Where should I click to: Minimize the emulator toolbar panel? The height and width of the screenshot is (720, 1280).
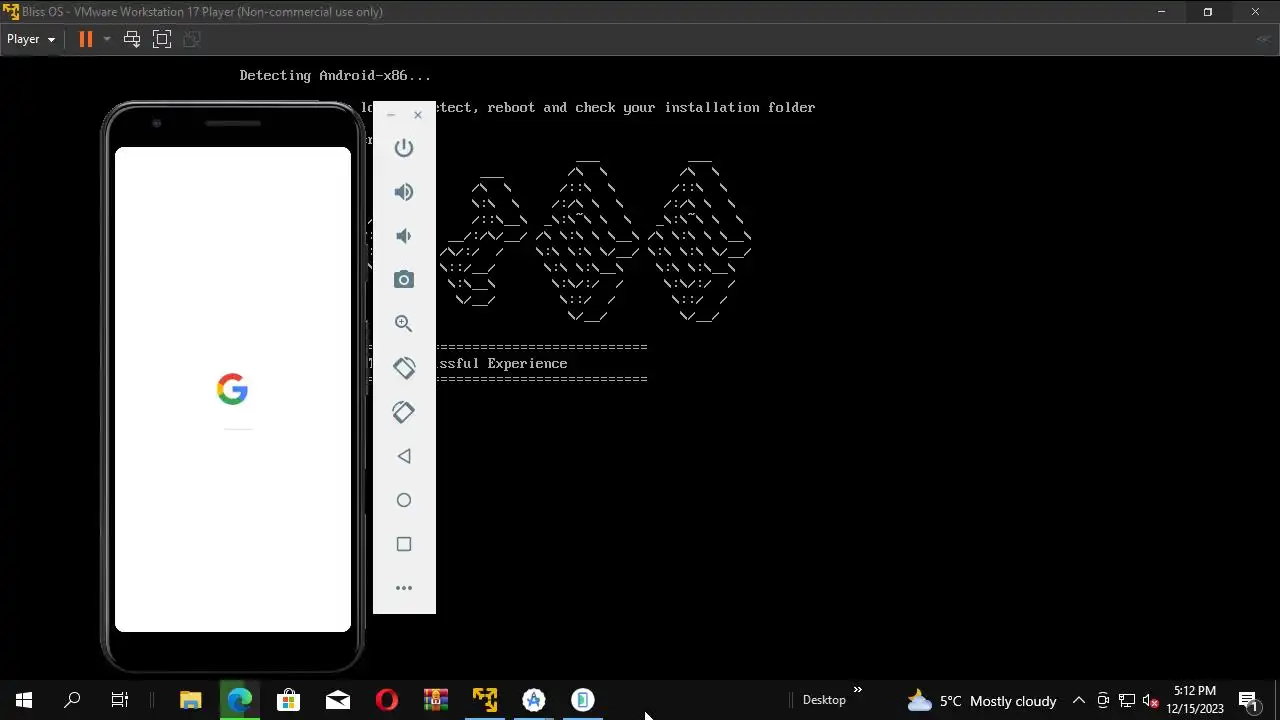click(x=391, y=115)
